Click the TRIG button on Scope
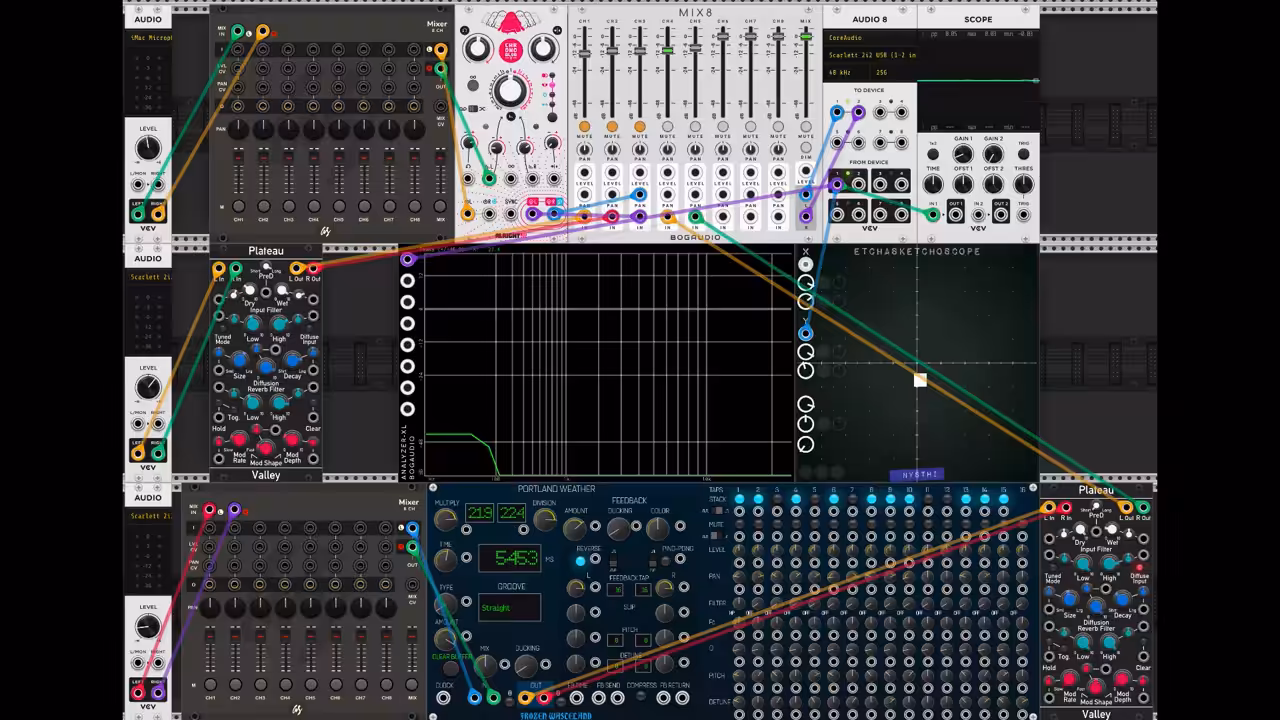The height and width of the screenshot is (720, 1280). point(1023,155)
